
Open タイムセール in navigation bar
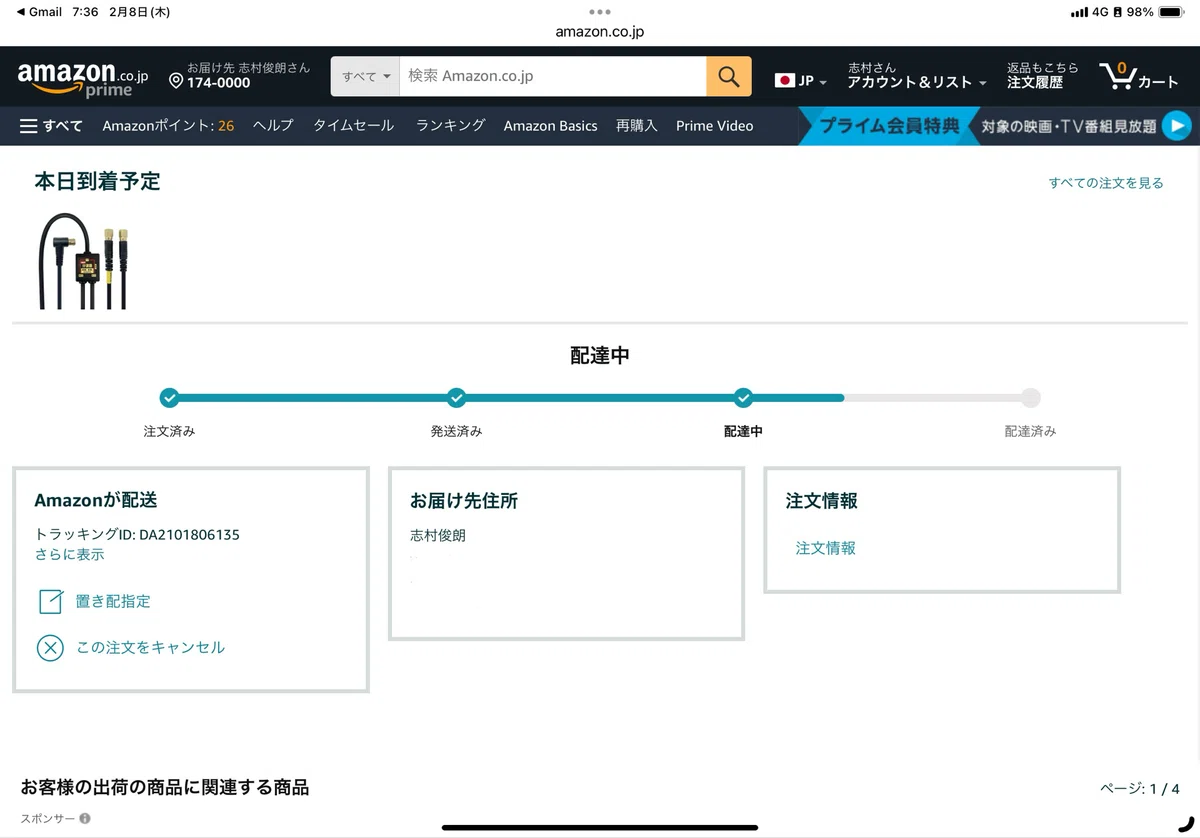coord(353,125)
